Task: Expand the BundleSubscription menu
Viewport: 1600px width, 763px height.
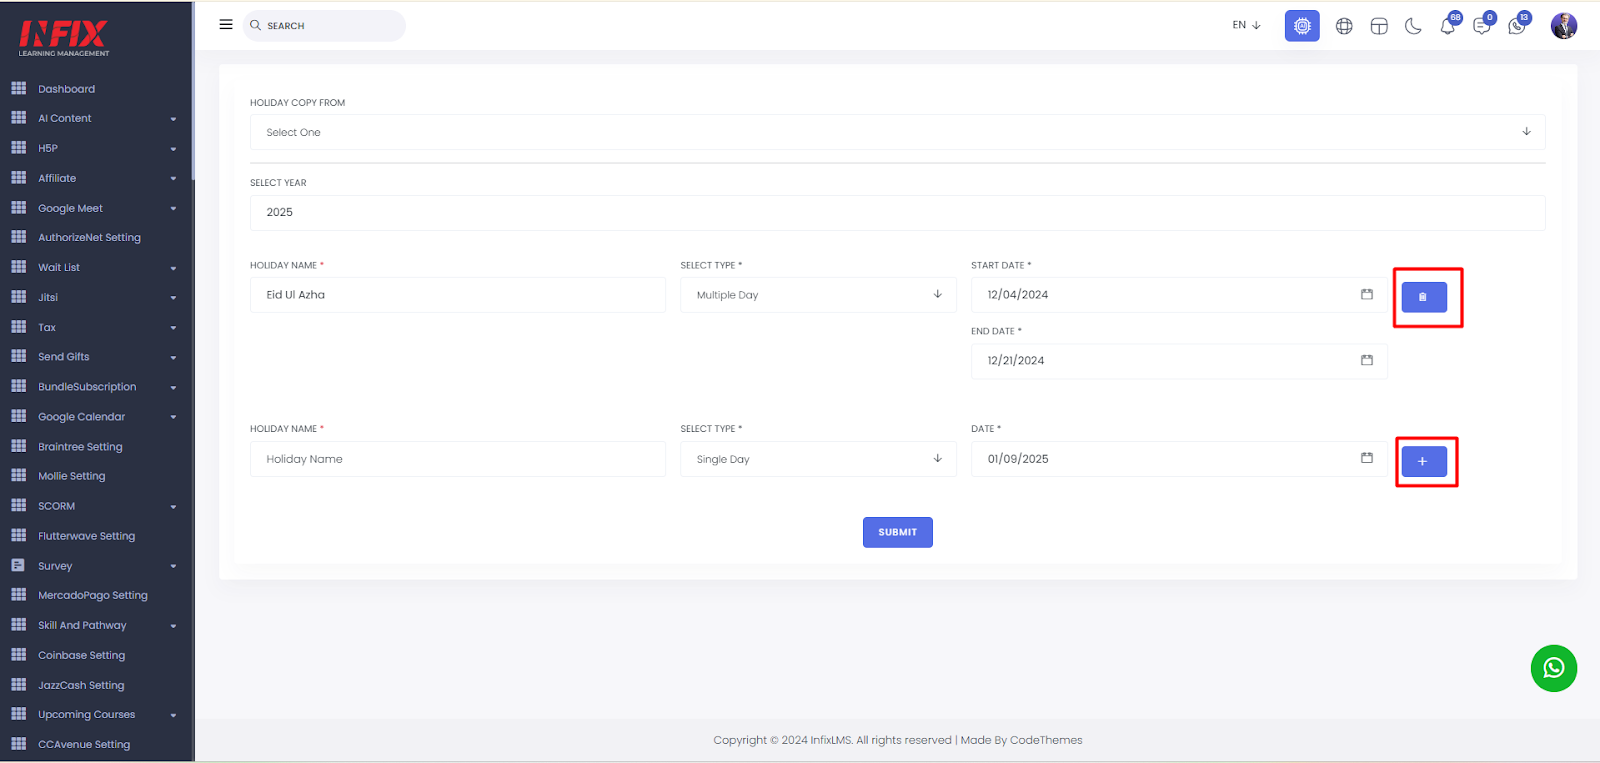Action: tap(95, 386)
